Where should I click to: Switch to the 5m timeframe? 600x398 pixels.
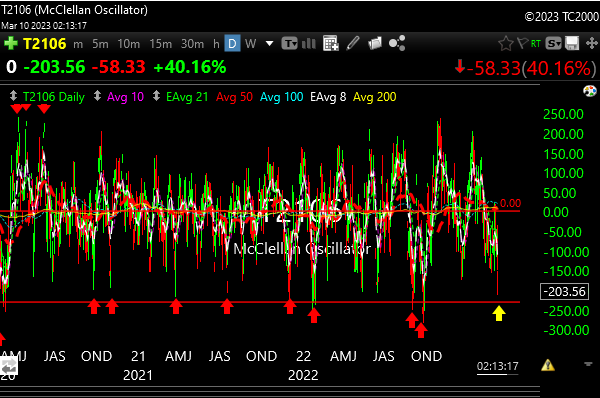pos(100,44)
